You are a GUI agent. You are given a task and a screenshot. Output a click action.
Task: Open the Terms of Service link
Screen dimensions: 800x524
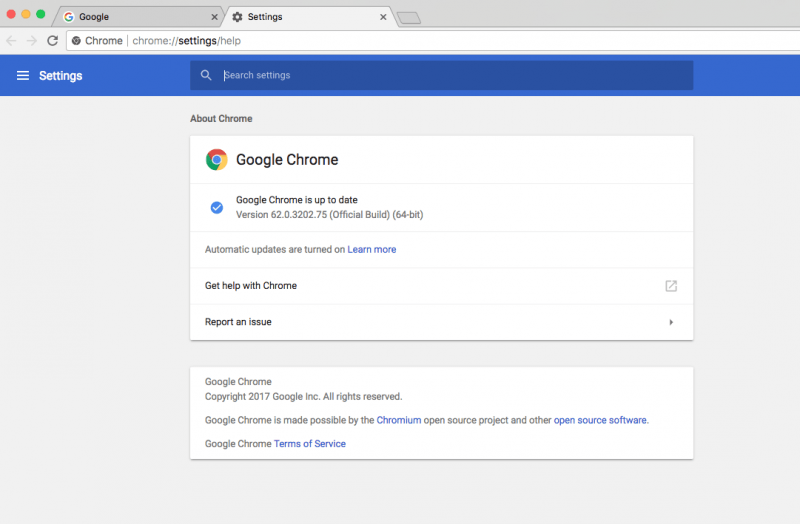[x=310, y=444]
